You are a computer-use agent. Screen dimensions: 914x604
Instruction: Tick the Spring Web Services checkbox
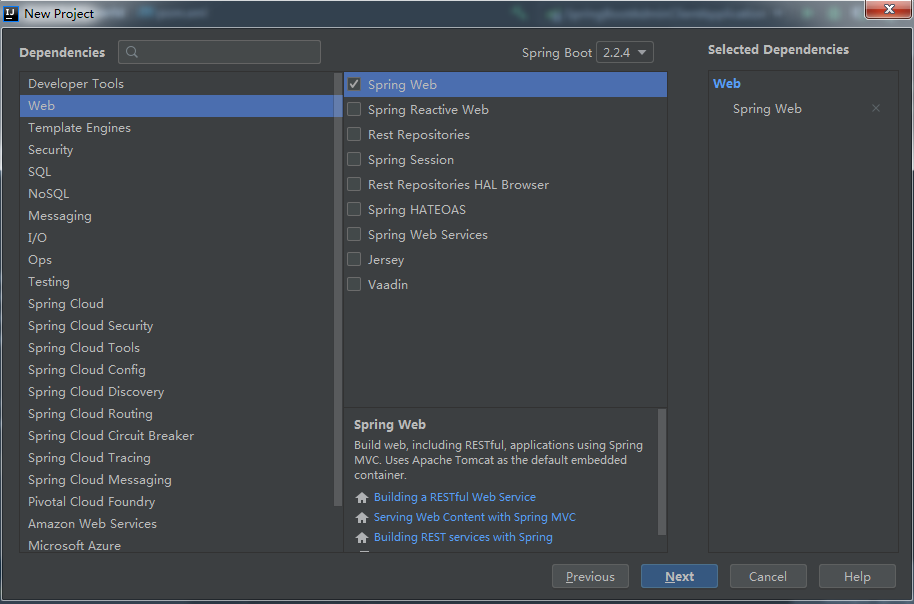[354, 235]
